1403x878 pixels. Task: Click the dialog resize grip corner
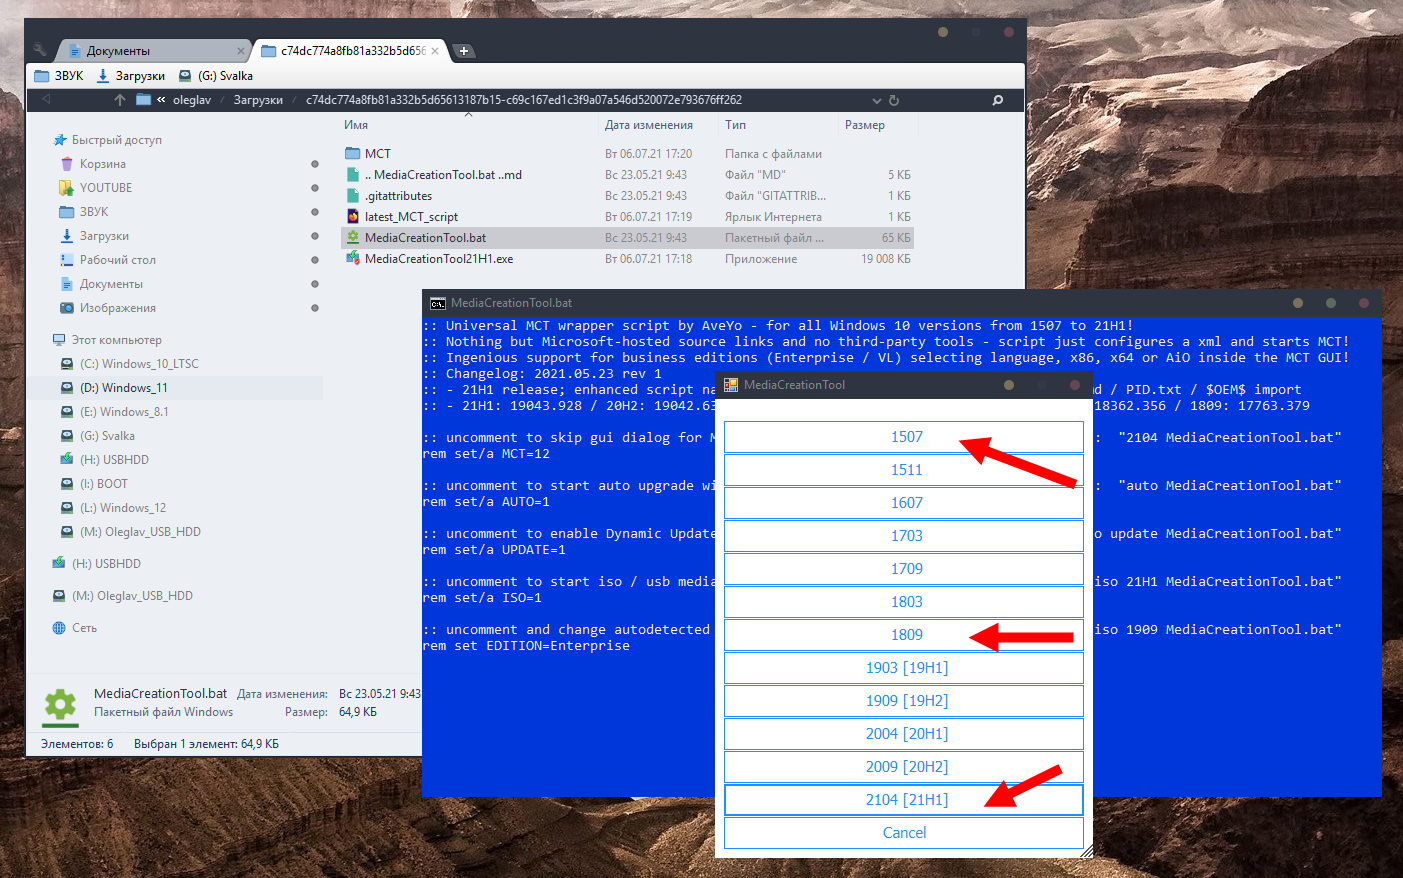click(x=1087, y=852)
